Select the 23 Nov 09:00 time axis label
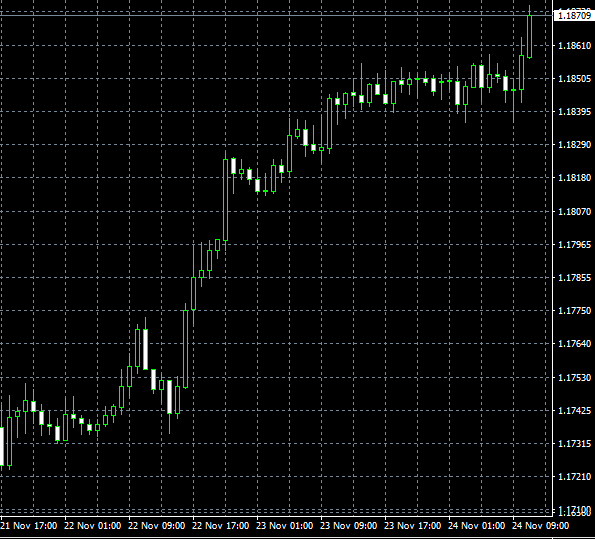The height and width of the screenshot is (540, 595). click(x=349, y=526)
